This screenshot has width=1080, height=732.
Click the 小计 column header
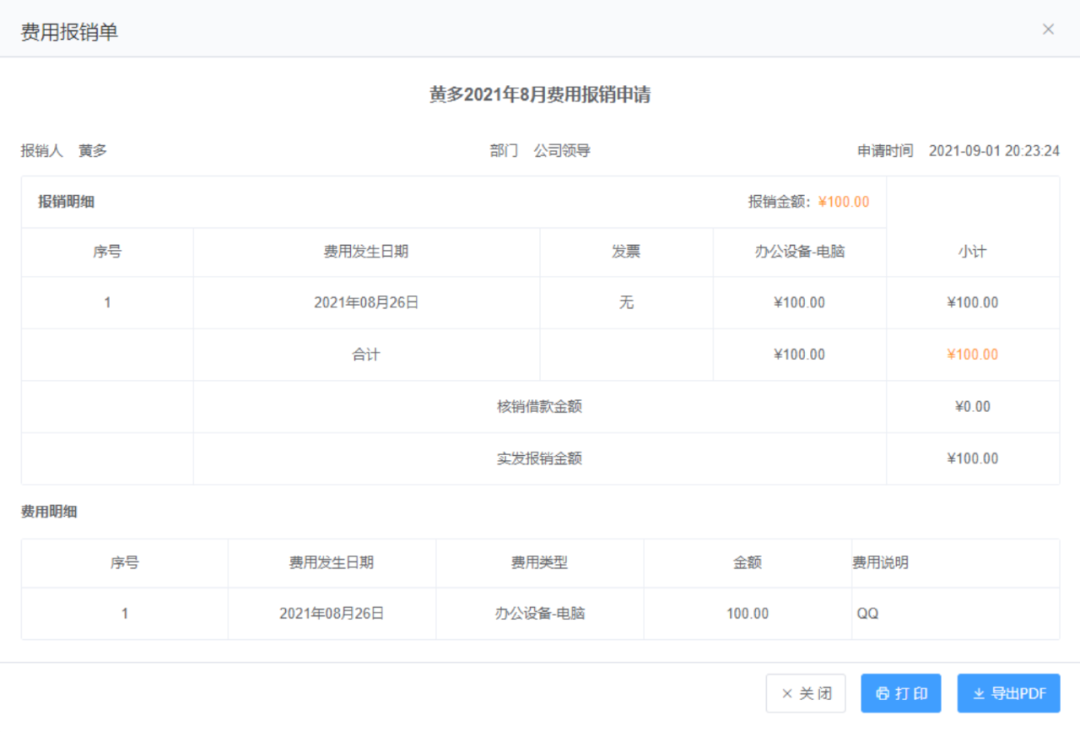(973, 252)
